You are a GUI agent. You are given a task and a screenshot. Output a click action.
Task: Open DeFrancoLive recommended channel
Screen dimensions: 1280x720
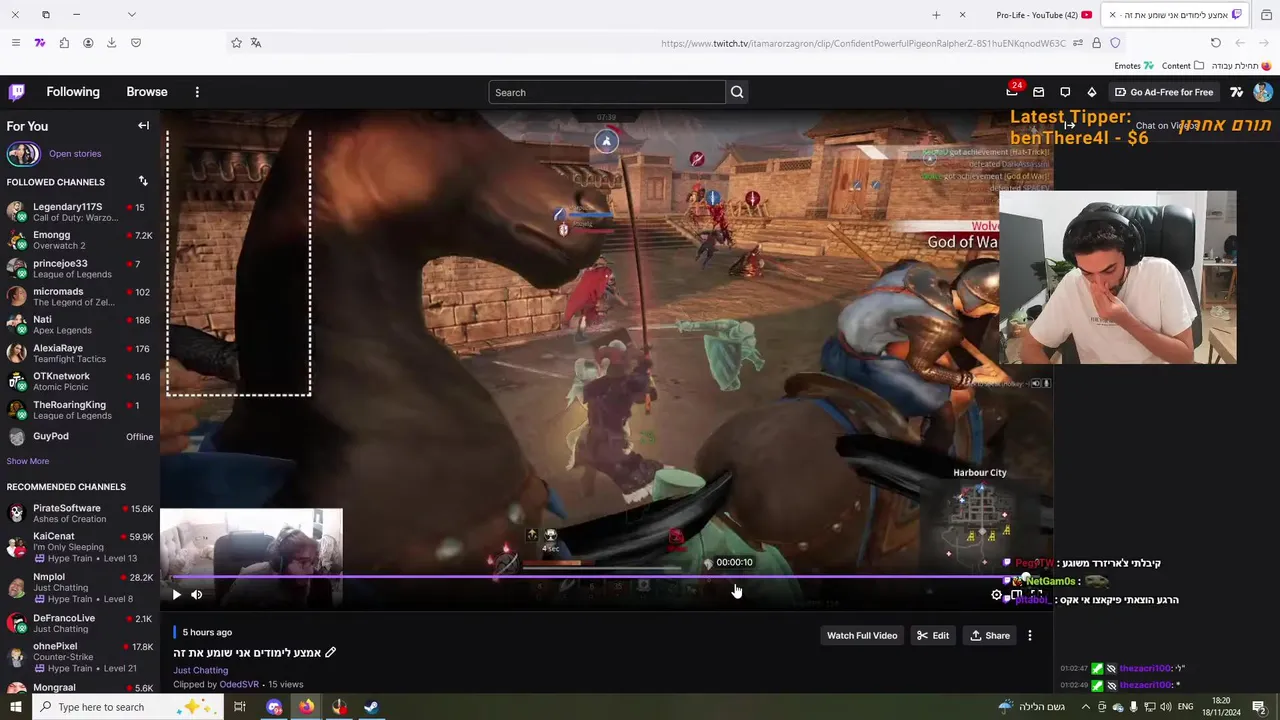pyautogui.click(x=80, y=623)
